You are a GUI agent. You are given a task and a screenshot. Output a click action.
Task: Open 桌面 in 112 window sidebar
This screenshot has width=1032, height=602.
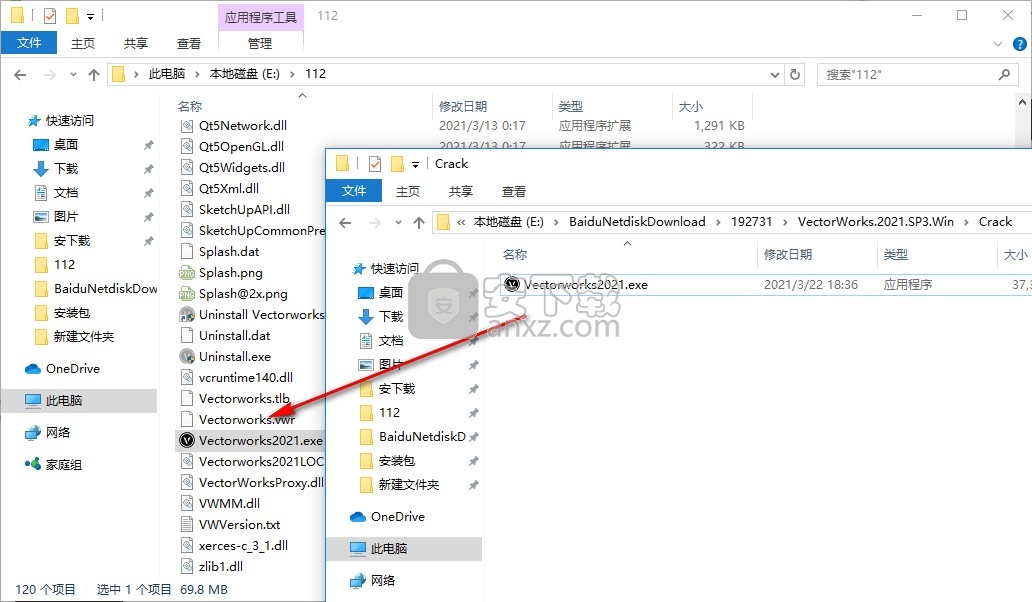pos(65,145)
